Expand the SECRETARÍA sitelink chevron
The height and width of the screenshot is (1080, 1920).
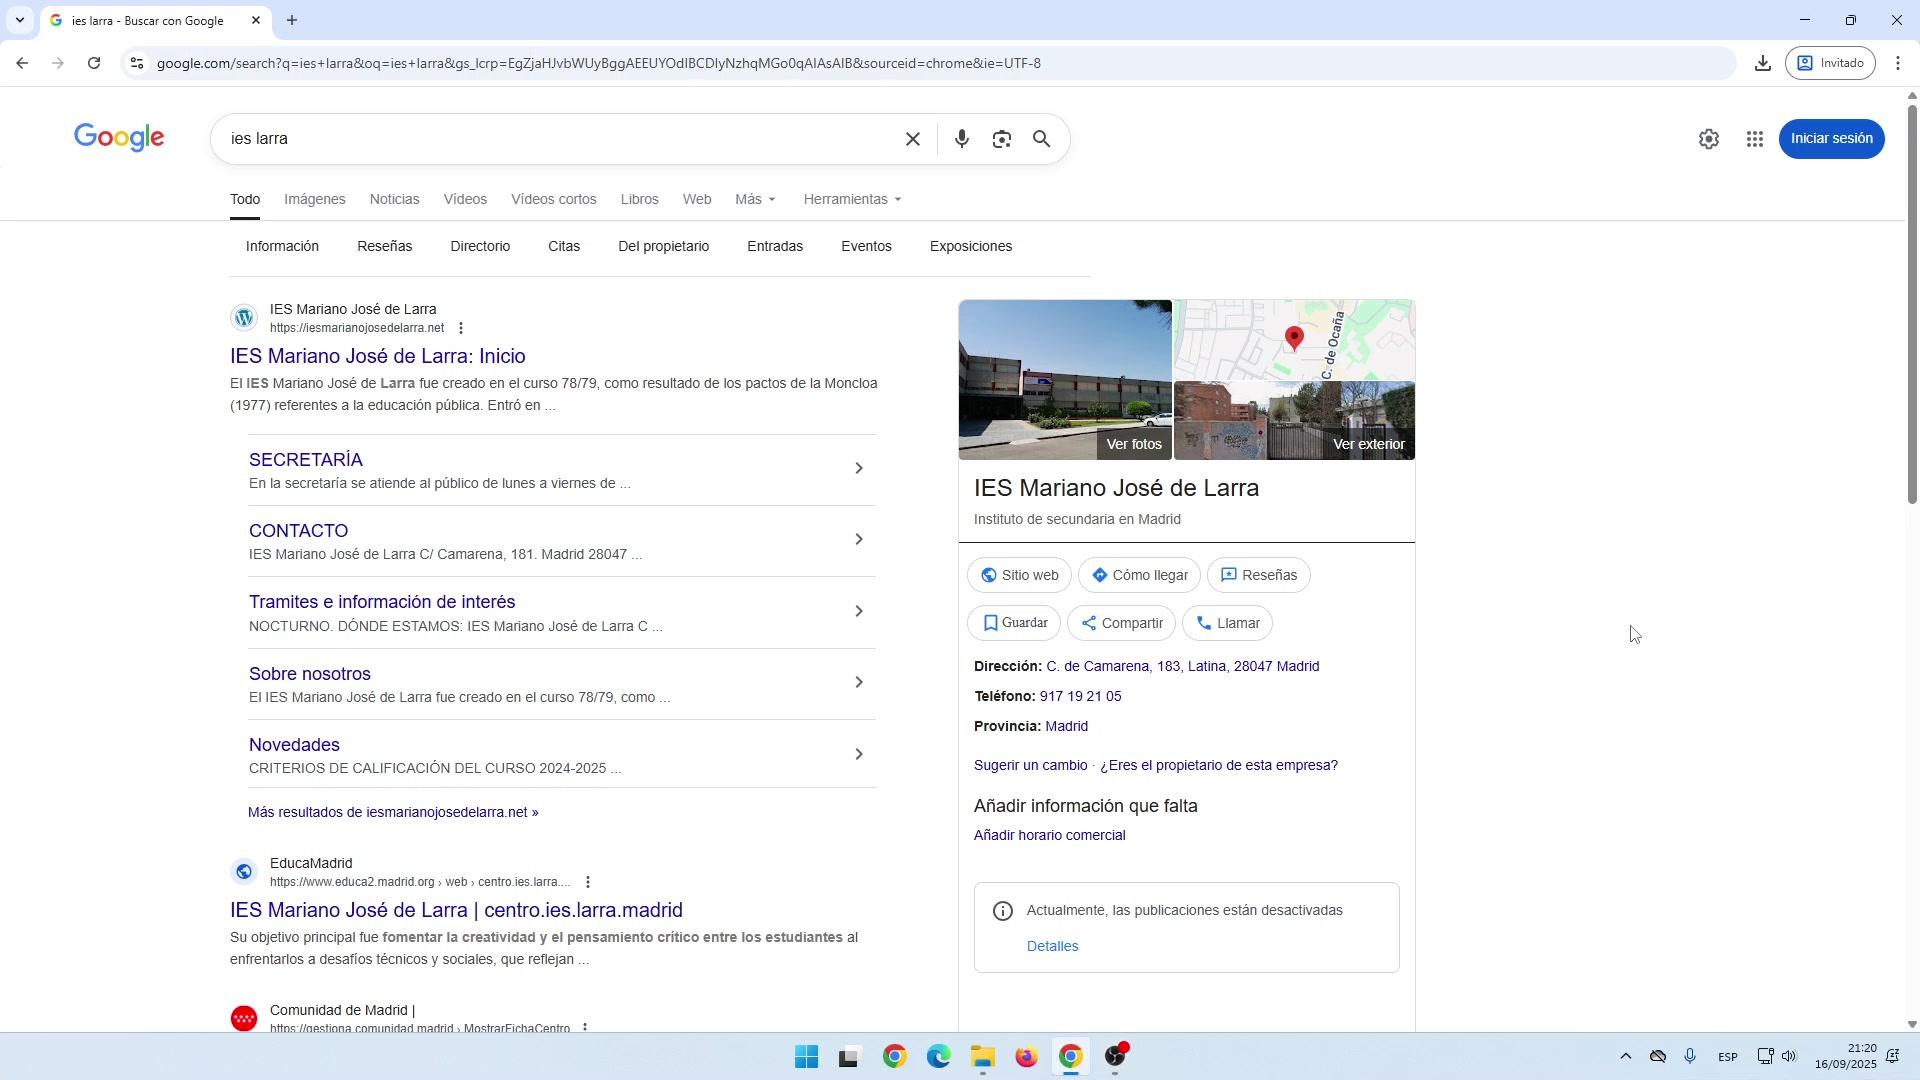pyautogui.click(x=858, y=468)
